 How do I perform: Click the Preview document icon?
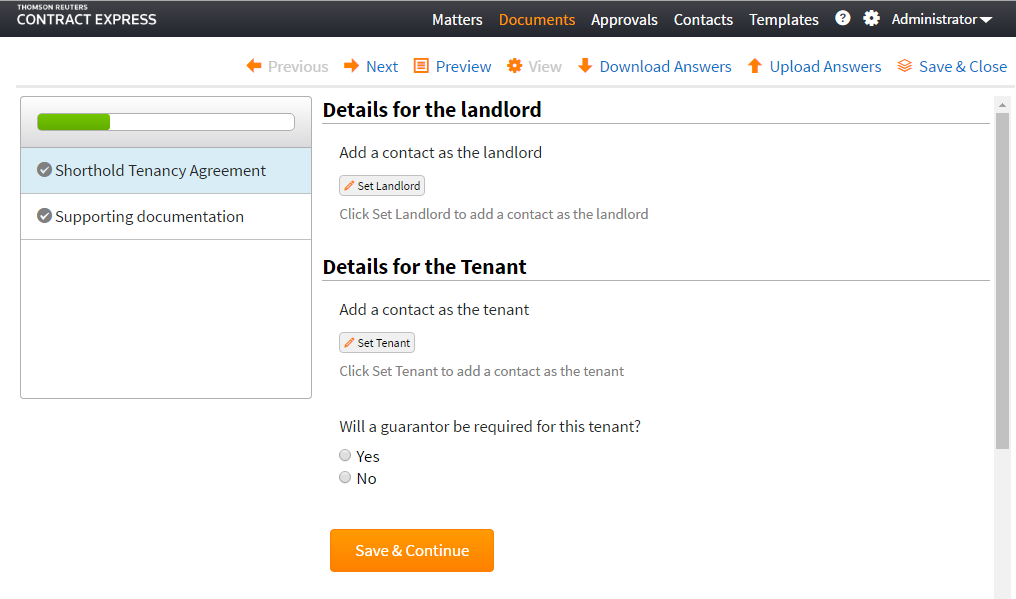pyautogui.click(x=421, y=66)
